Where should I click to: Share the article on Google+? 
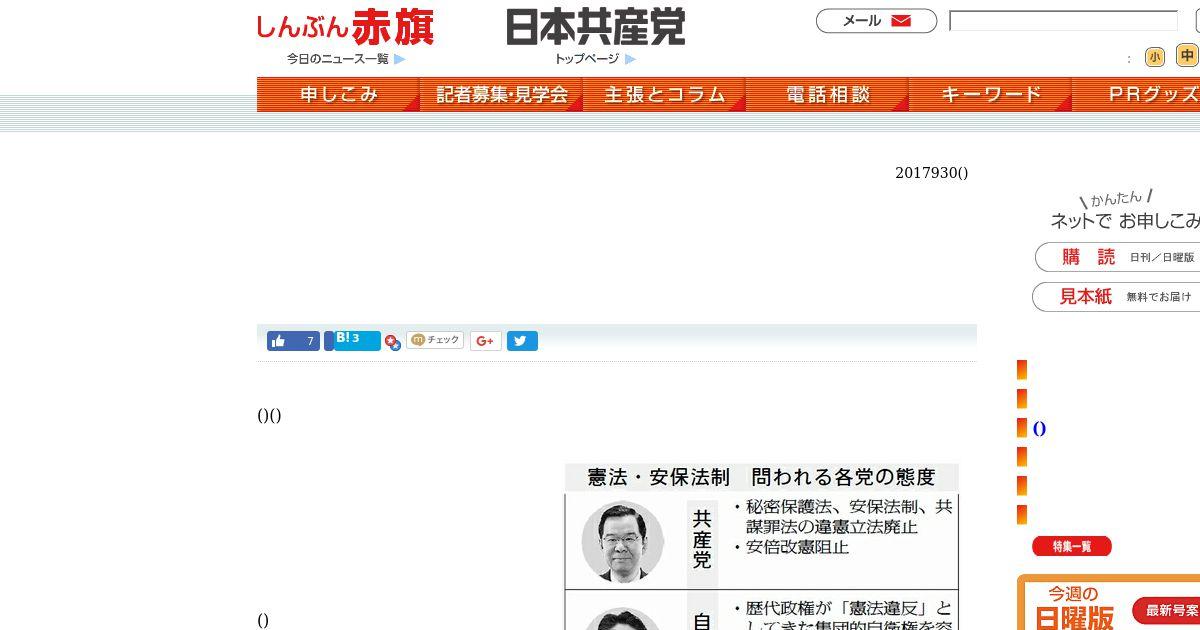point(485,341)
